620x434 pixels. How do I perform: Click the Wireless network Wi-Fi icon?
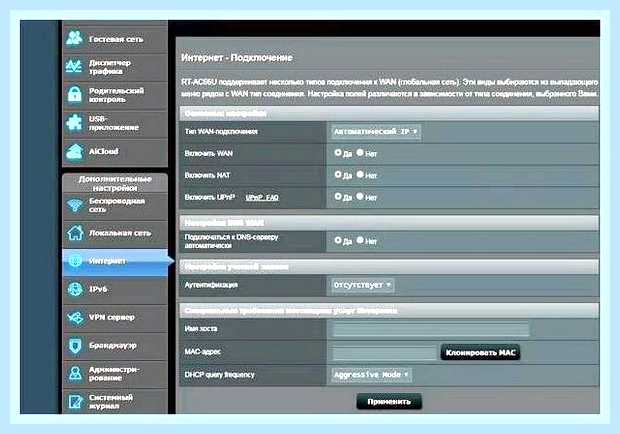click(74, 205)
